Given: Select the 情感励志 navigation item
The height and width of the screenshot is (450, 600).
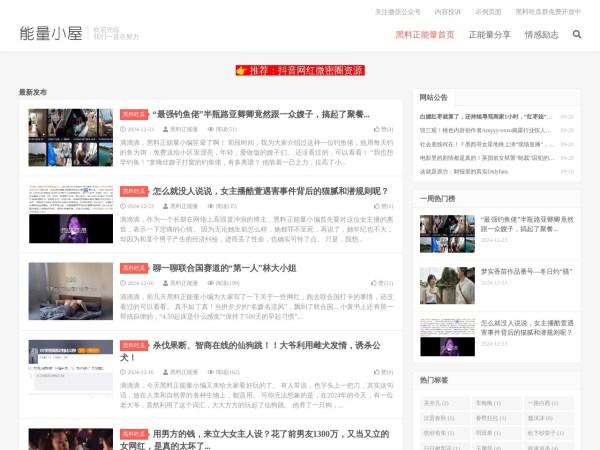Looking at the screenshot, I should (x=541, y=34).
